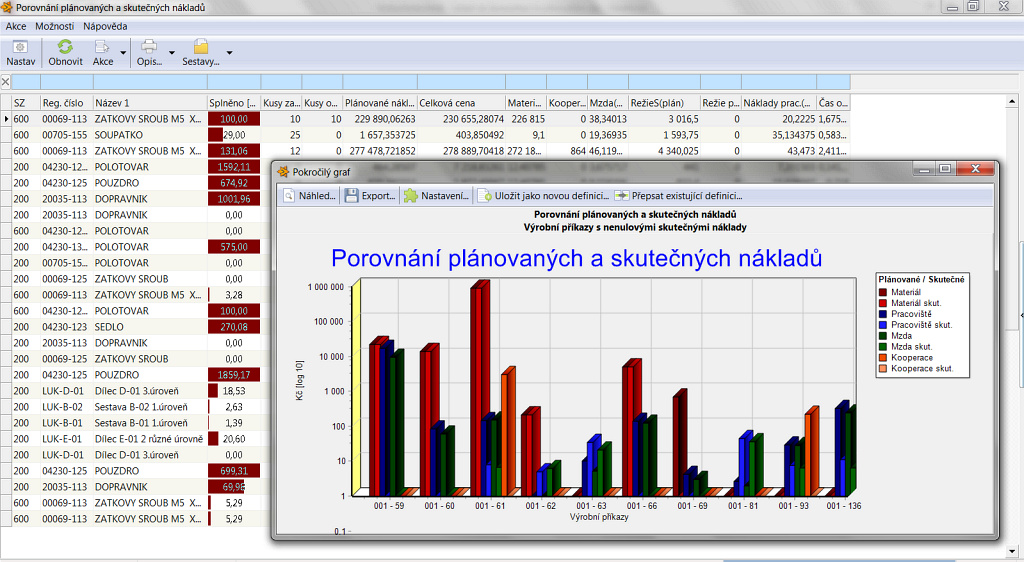Expand the Sestavy dropdown arrow
This screenshot has height=562, width=1024.
coord(229,53)
